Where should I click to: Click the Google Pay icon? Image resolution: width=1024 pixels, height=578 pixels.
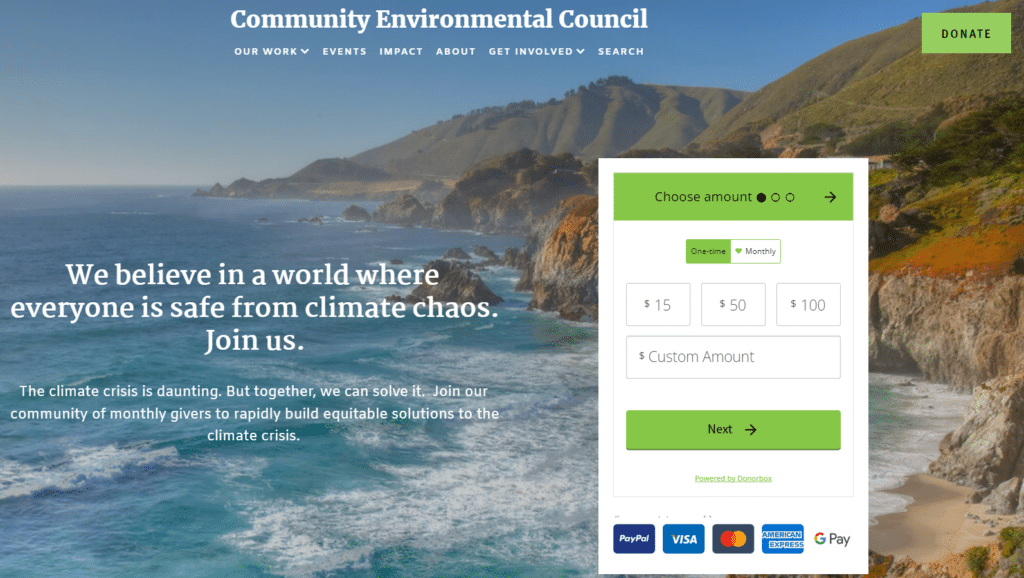831,538
